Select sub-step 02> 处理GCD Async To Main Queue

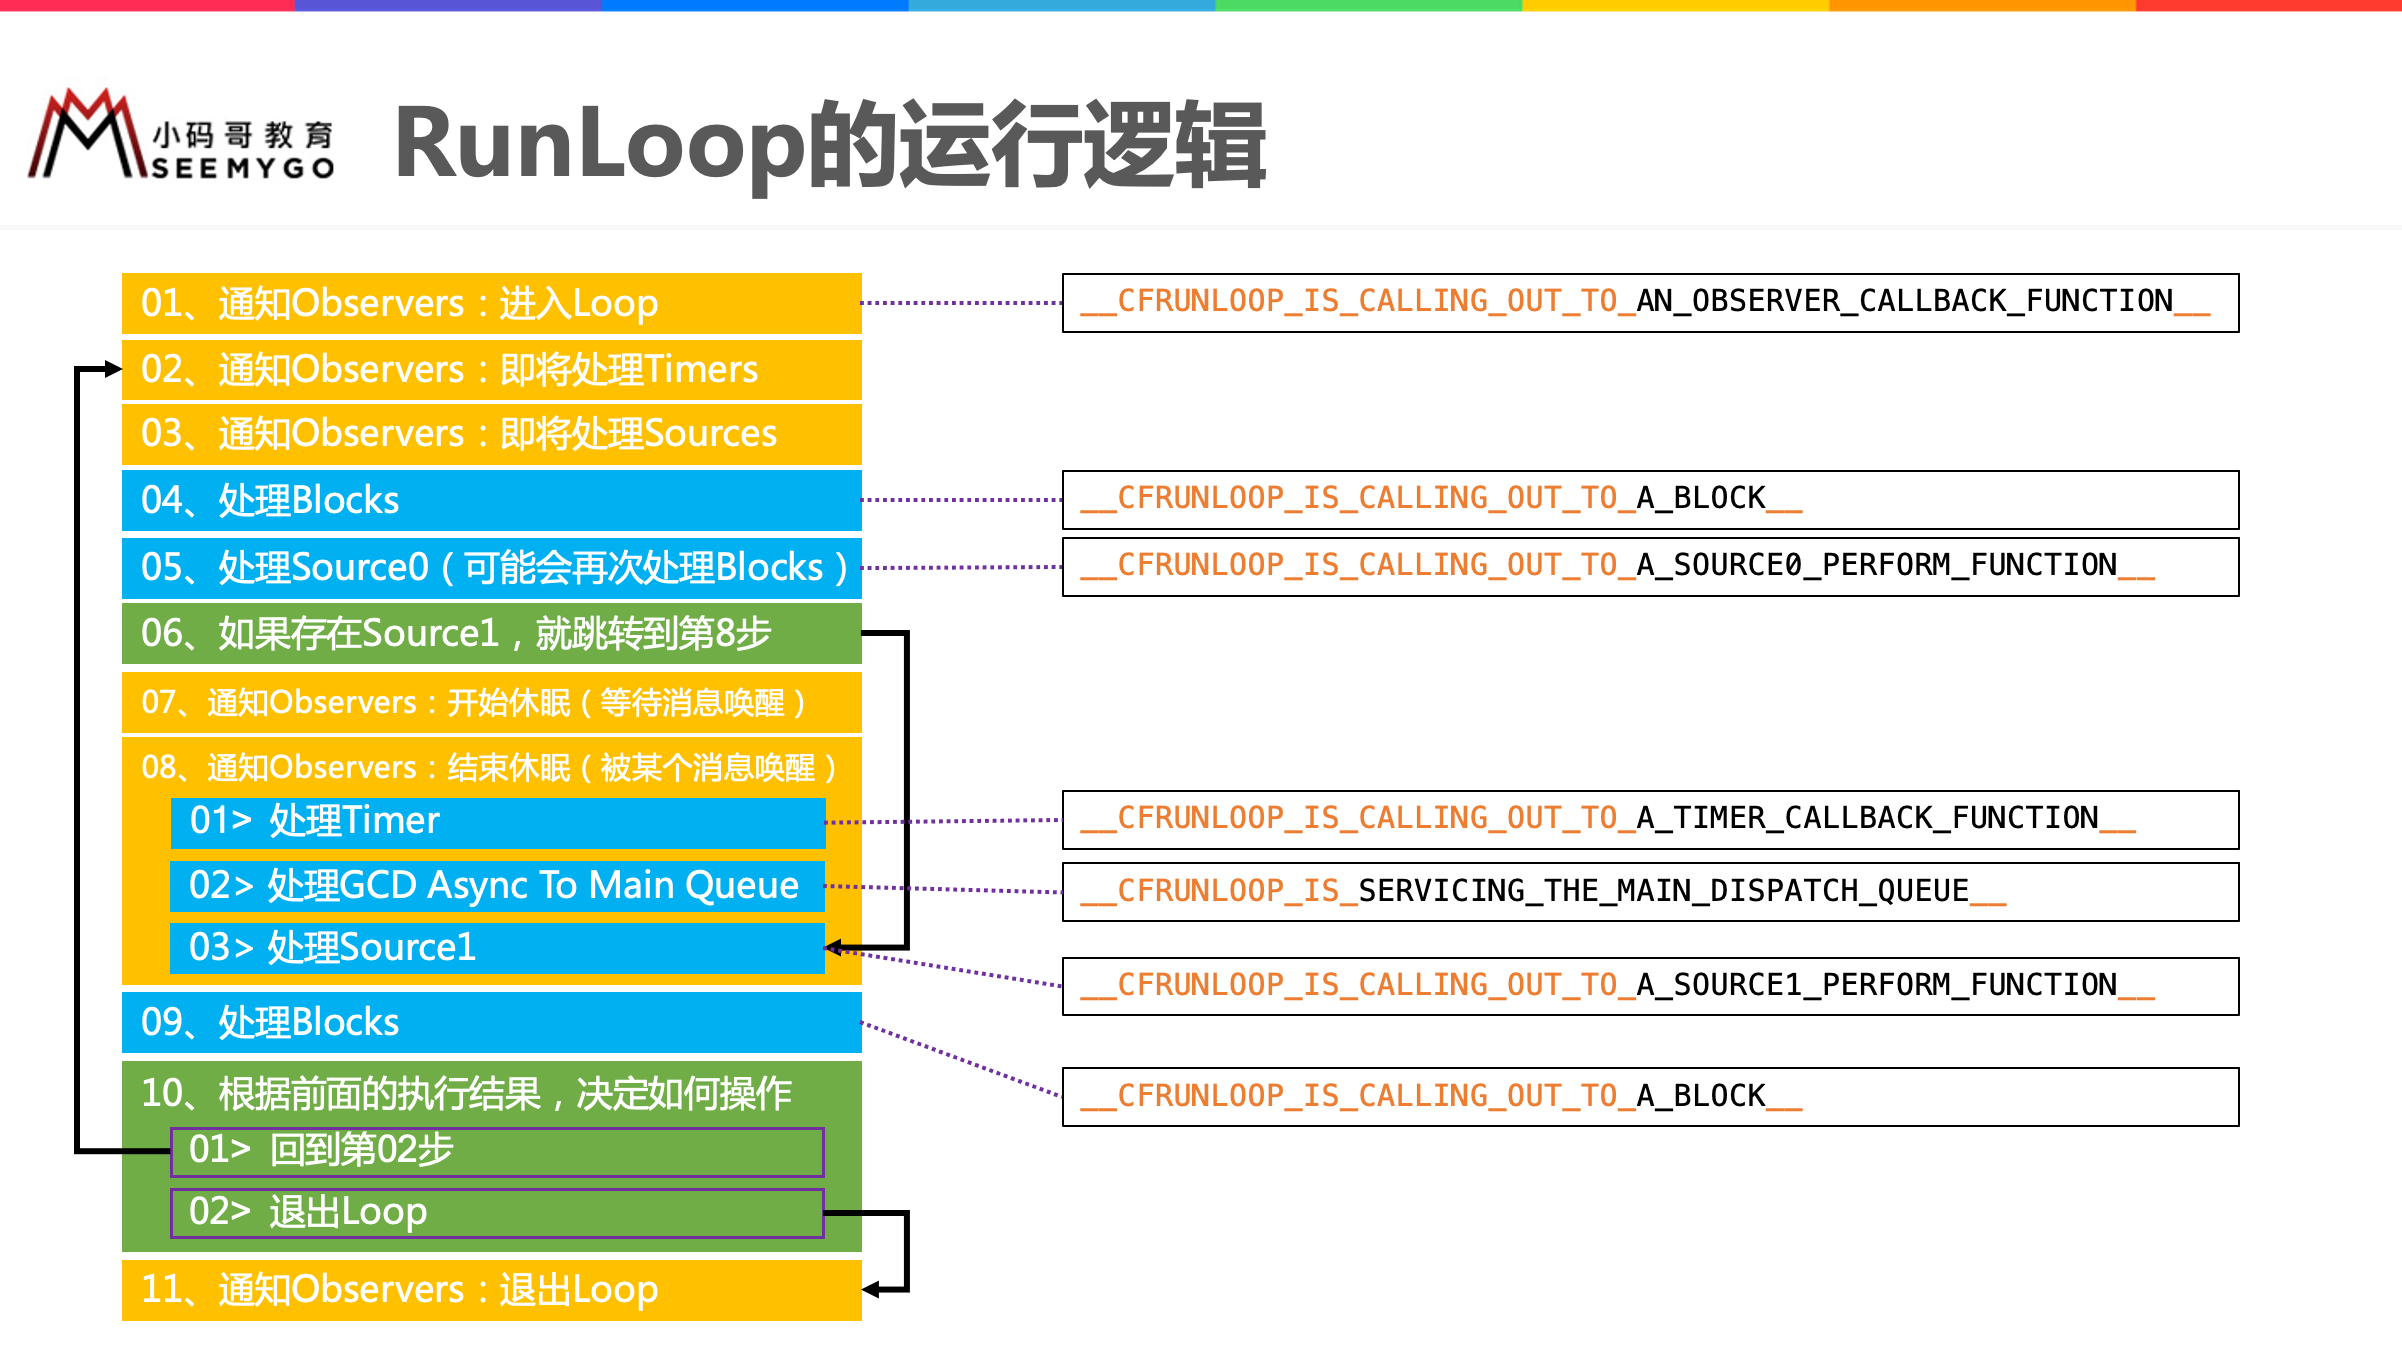[x=497, y=886]
